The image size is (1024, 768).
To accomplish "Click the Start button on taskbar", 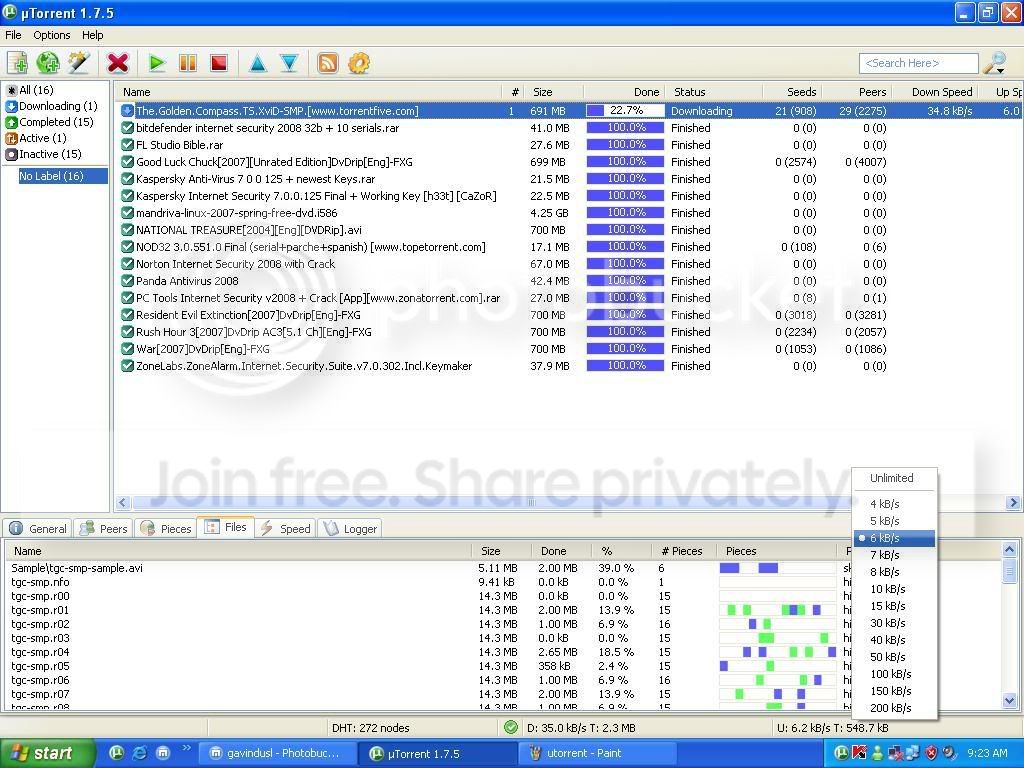I will click(x=47, y=754).
